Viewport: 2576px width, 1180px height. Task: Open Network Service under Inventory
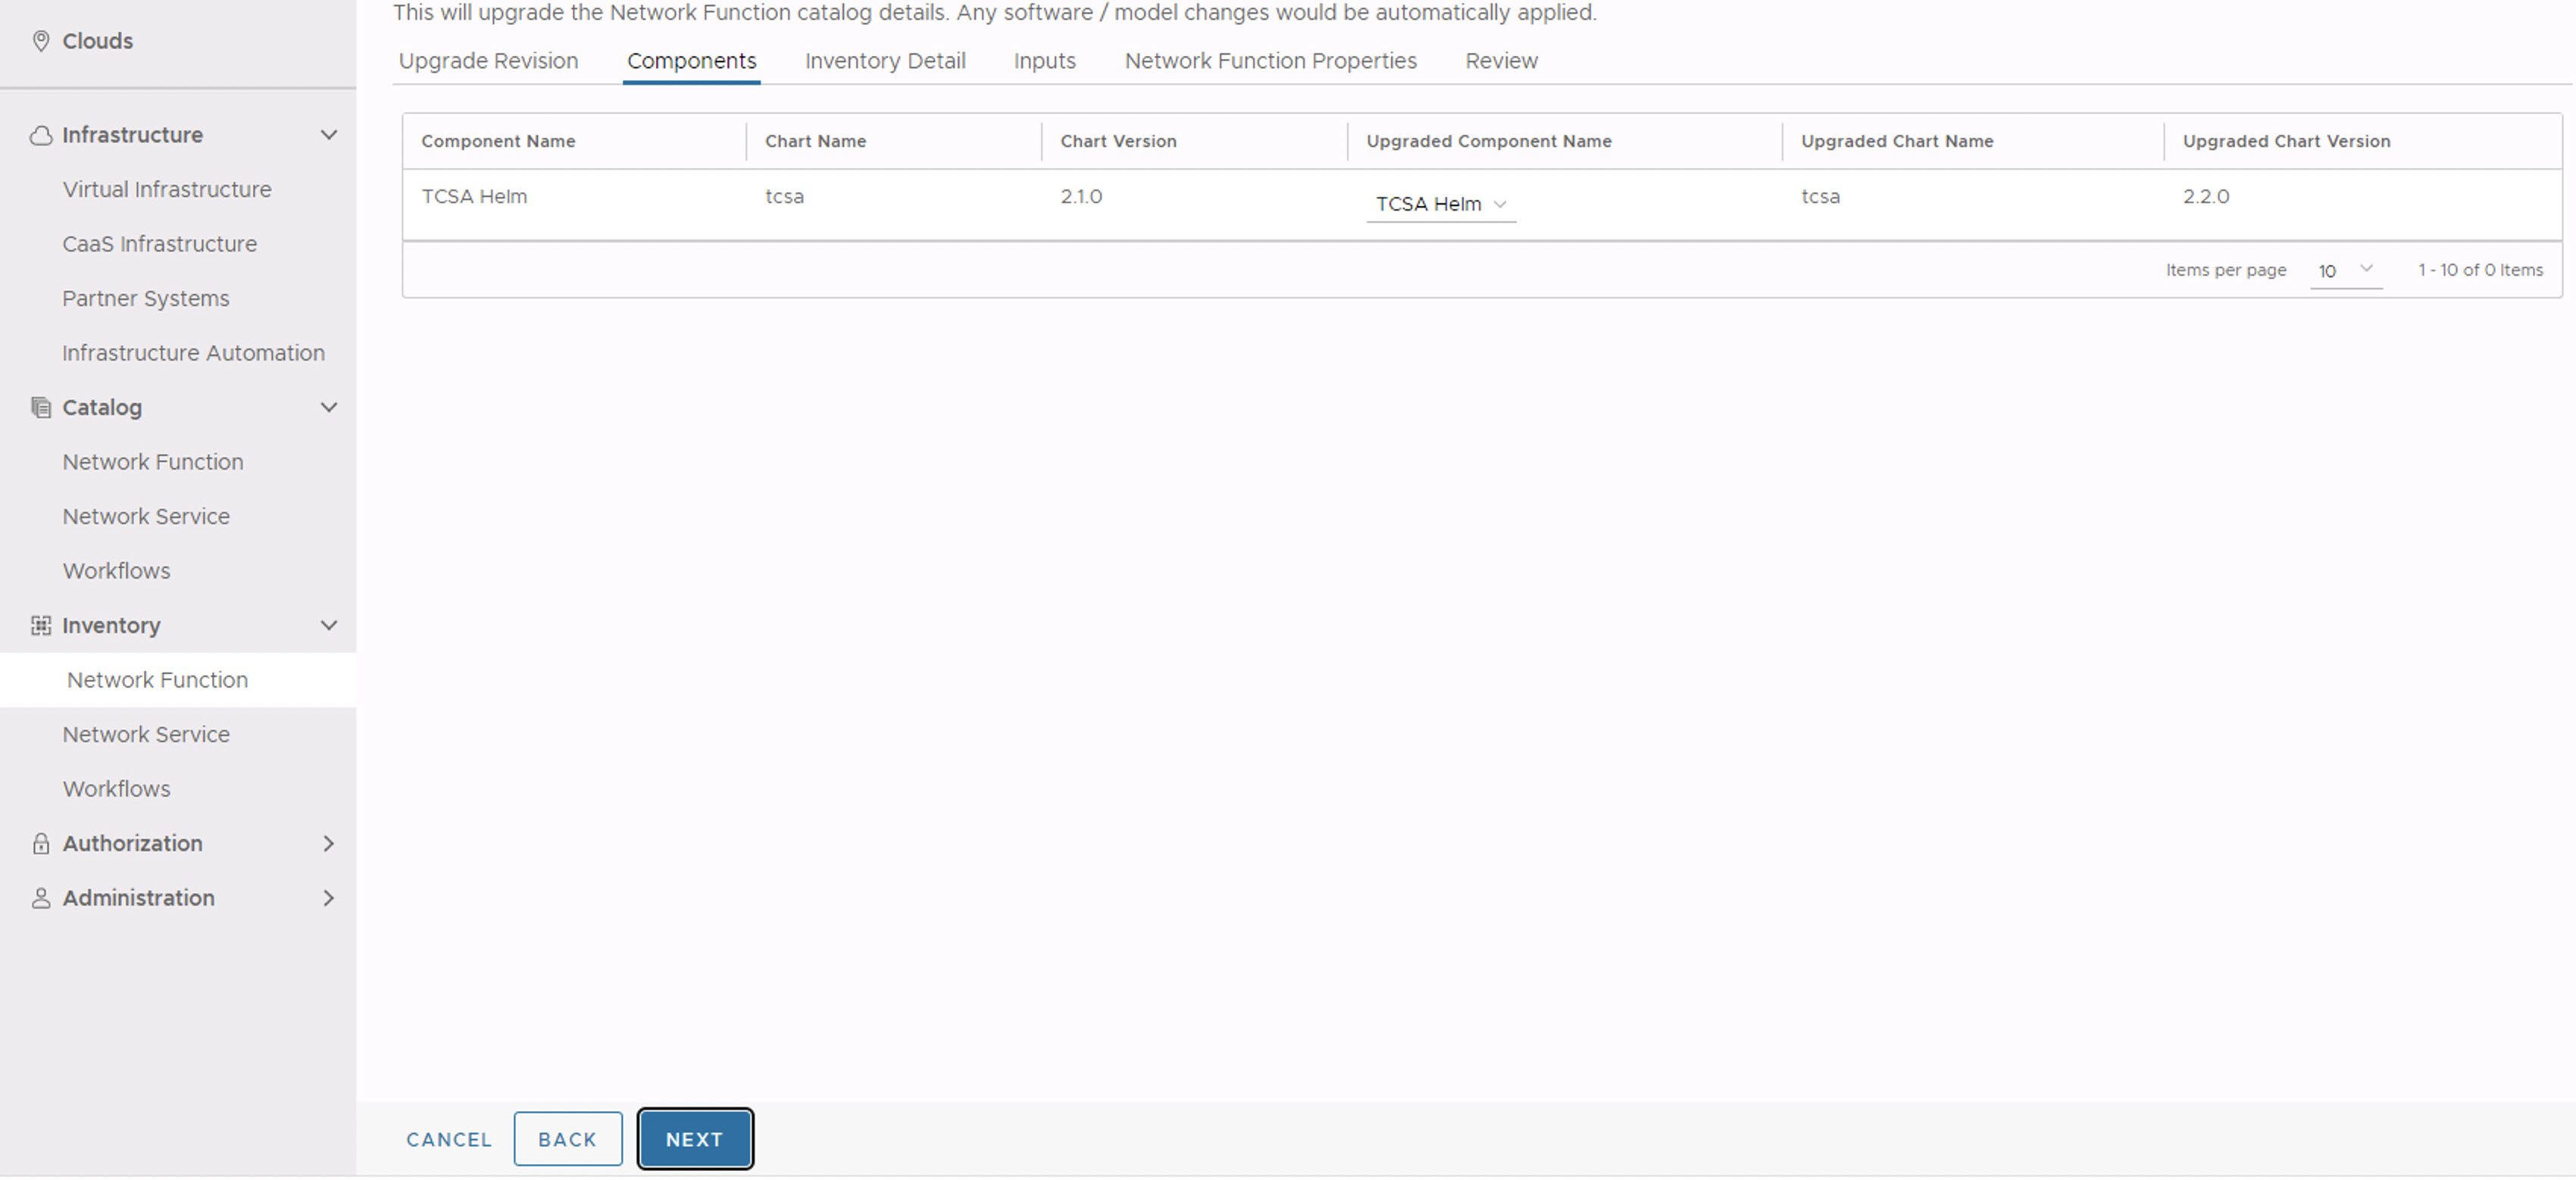146,735
